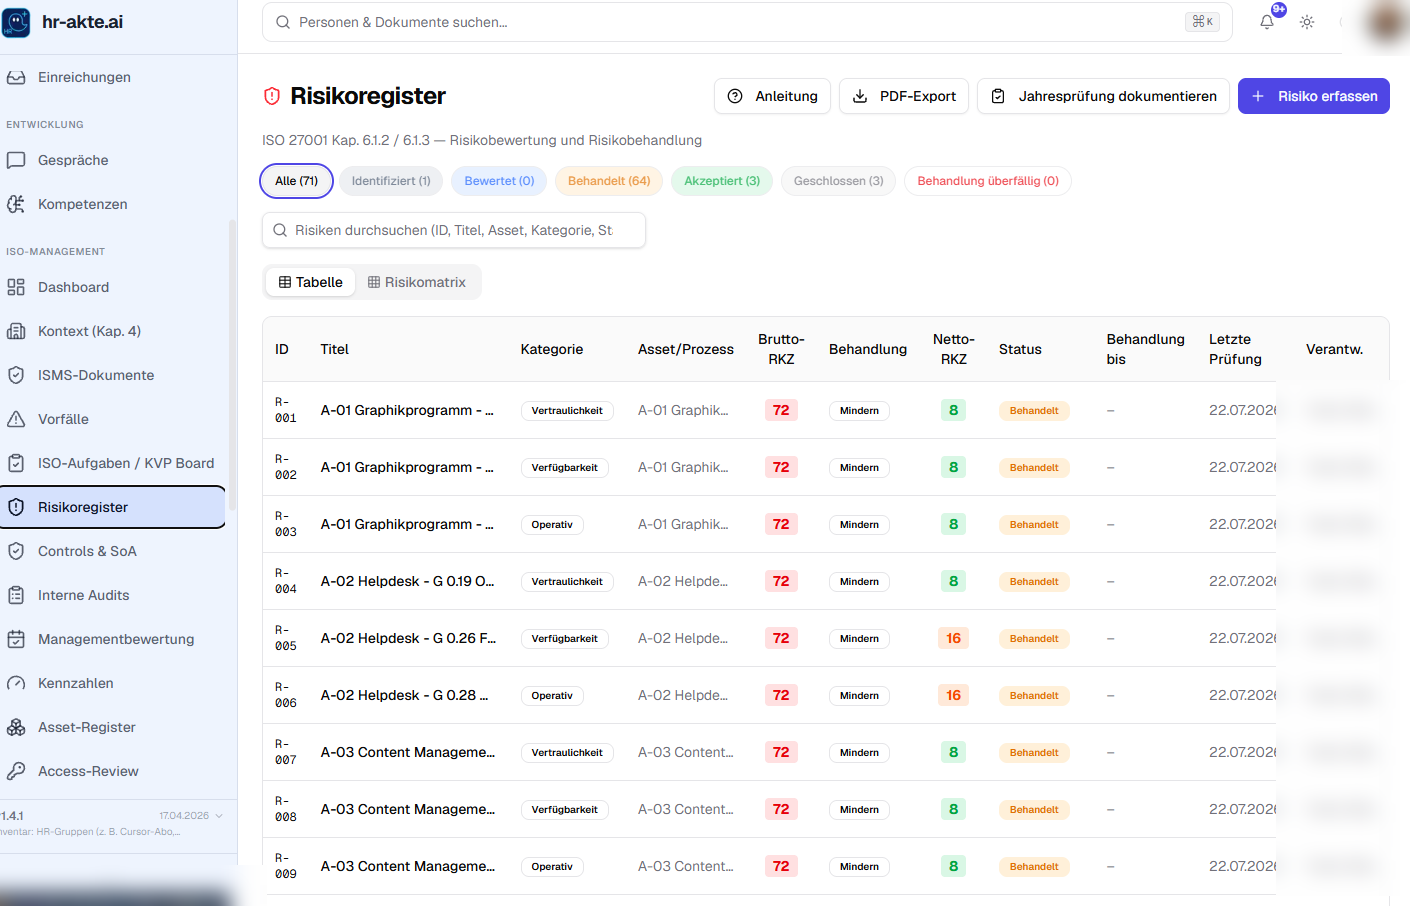Click the Interne Audits checklist icon
Viewport: 1410px width, 906px height.
point(16,595)
